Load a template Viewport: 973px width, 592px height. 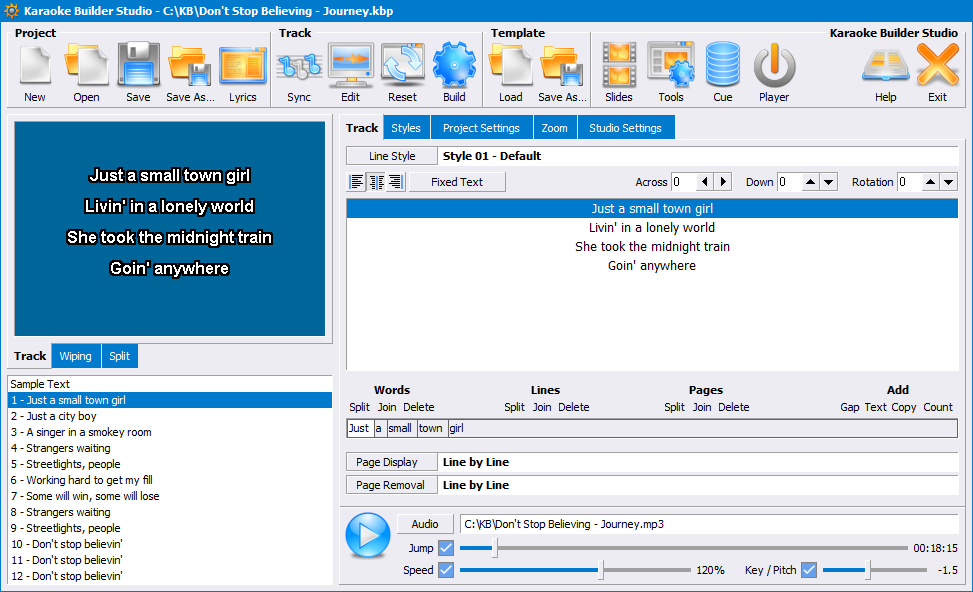point(511,73)
